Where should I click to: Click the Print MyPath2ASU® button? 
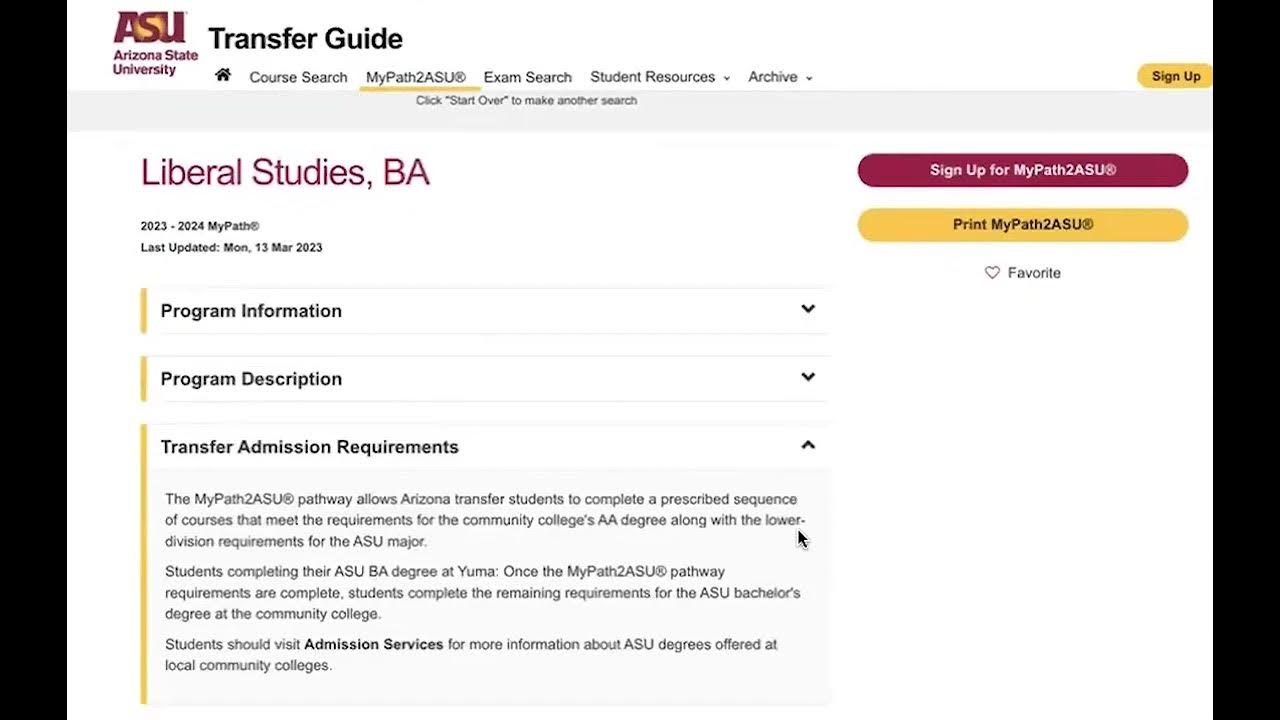pyautogui.click(x=1023, y=224)
